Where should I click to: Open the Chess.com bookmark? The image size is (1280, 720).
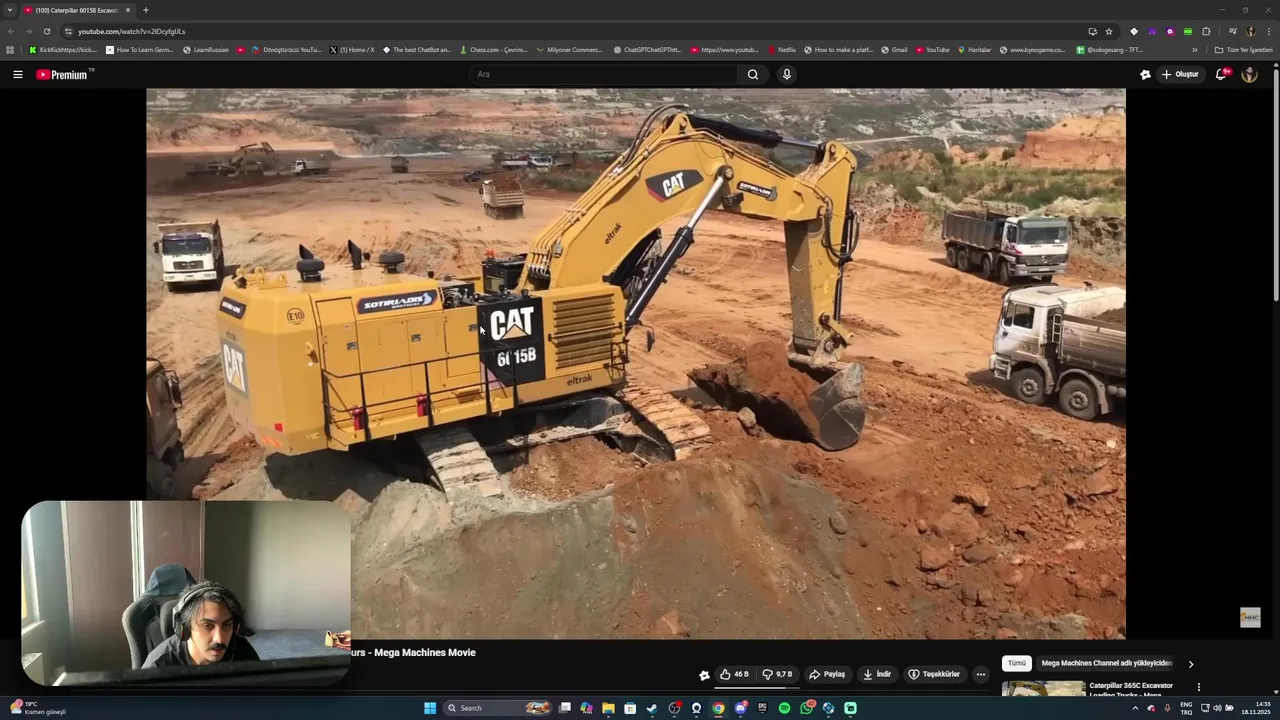tap(492, 50)
